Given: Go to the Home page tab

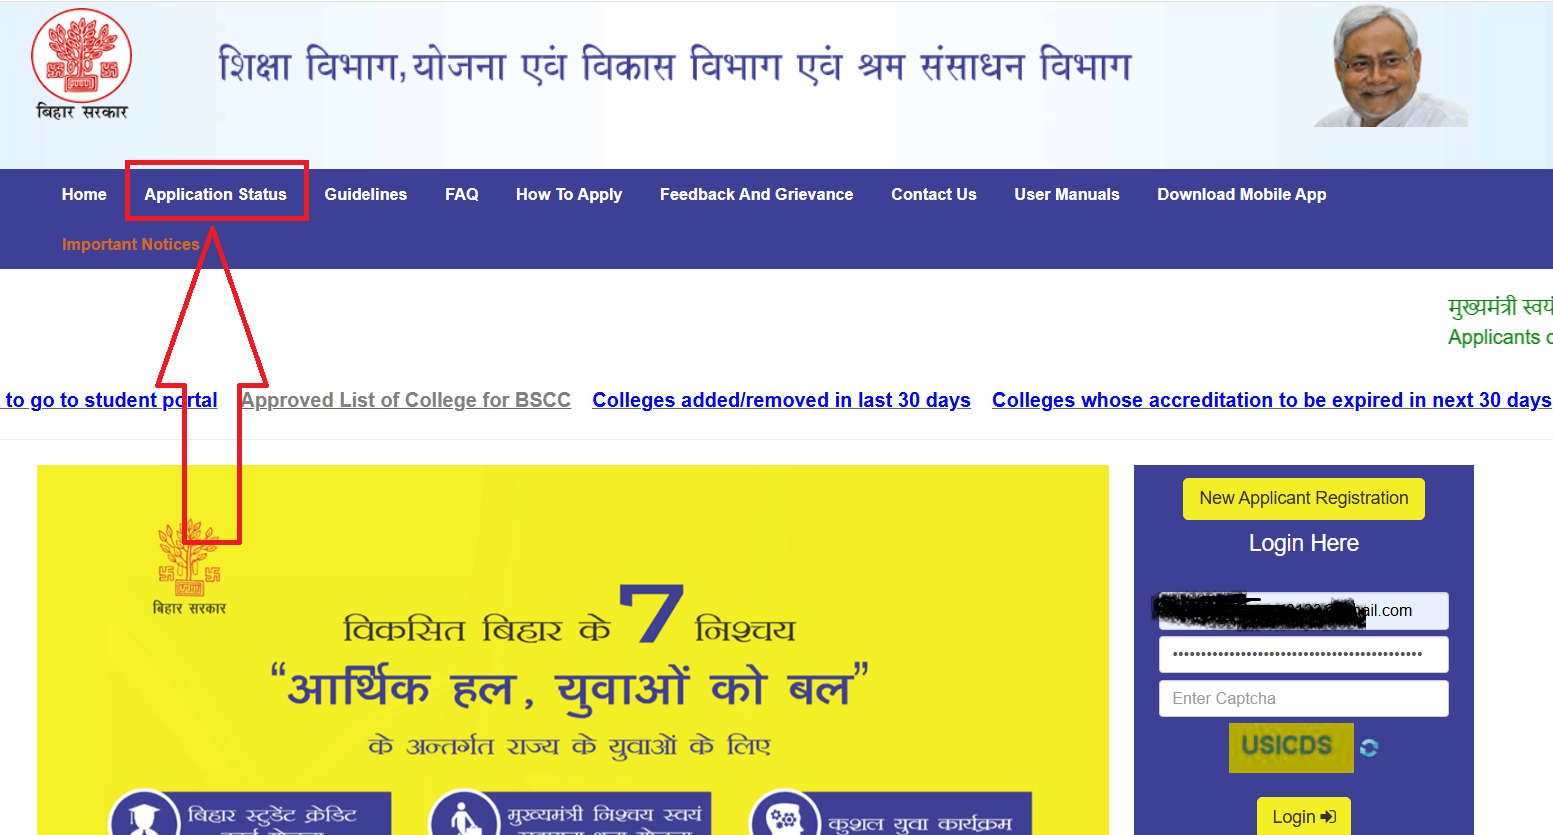Looking at the screenshot, I should click(x=84, y=194).
